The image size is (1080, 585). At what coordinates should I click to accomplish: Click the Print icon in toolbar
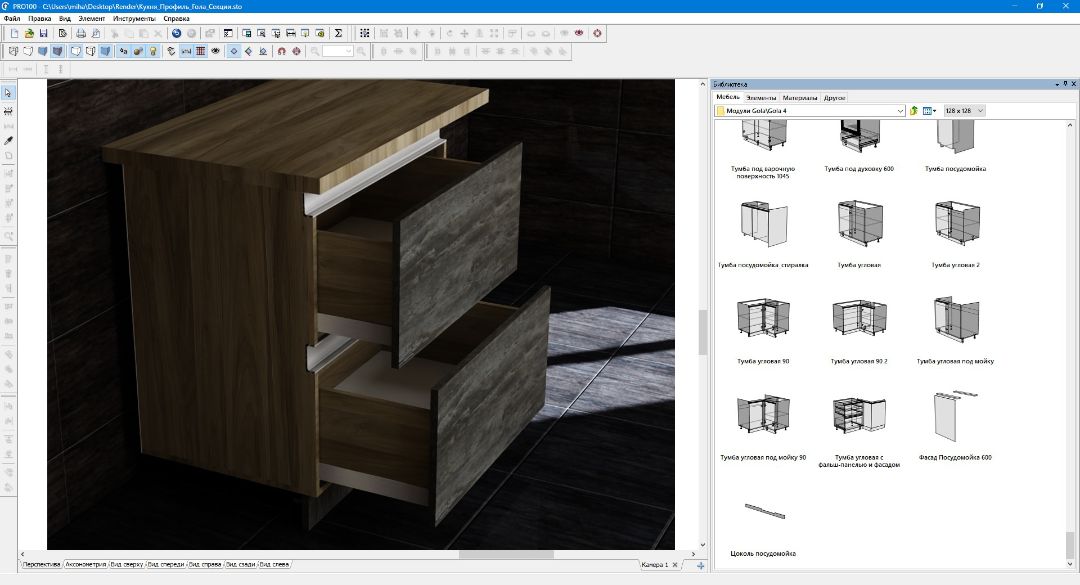(x=81, y=33)
